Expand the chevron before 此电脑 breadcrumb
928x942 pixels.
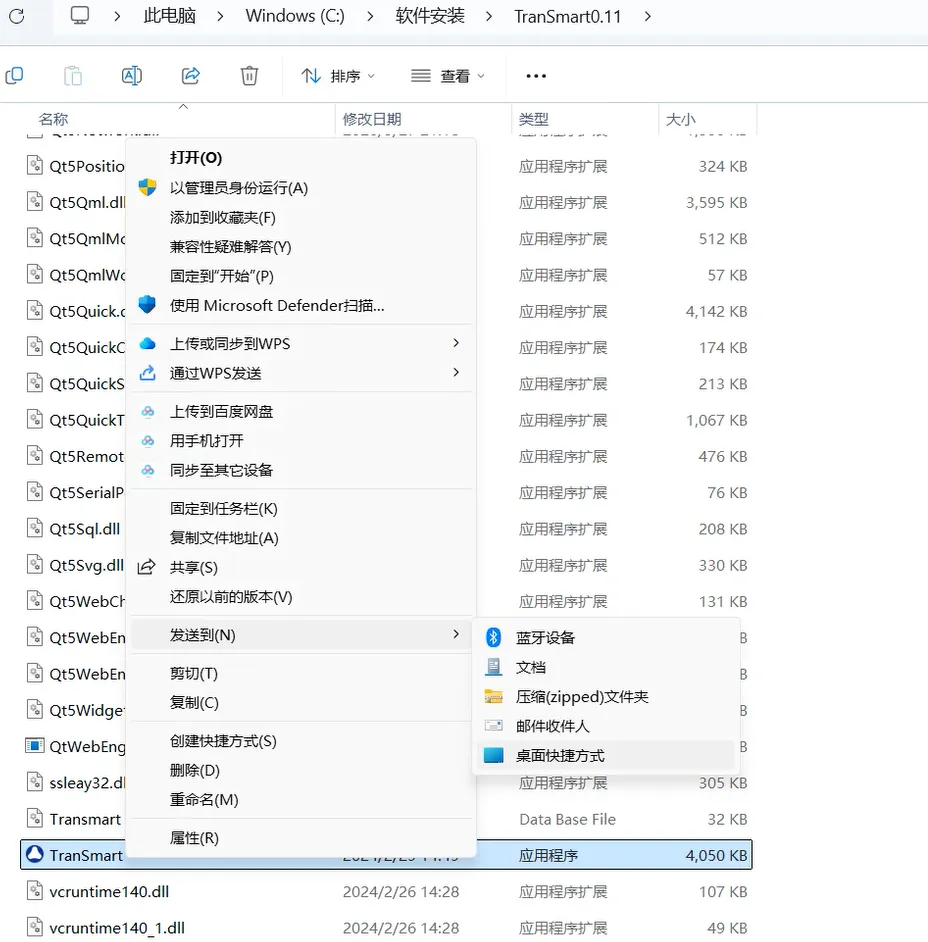pos(117,16)
